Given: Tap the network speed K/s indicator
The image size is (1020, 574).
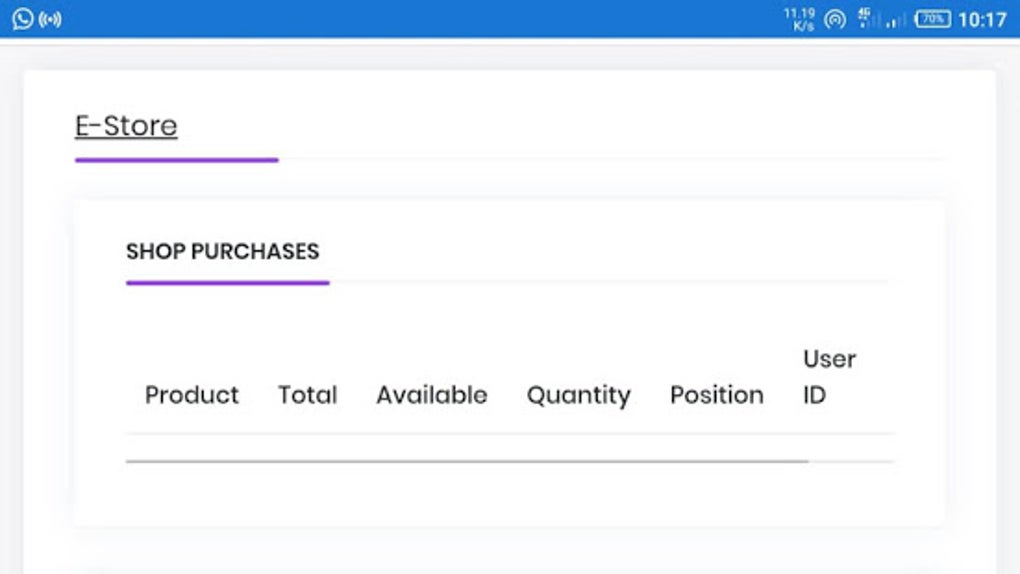Looking at the screenshot, I should pos(799,20).
